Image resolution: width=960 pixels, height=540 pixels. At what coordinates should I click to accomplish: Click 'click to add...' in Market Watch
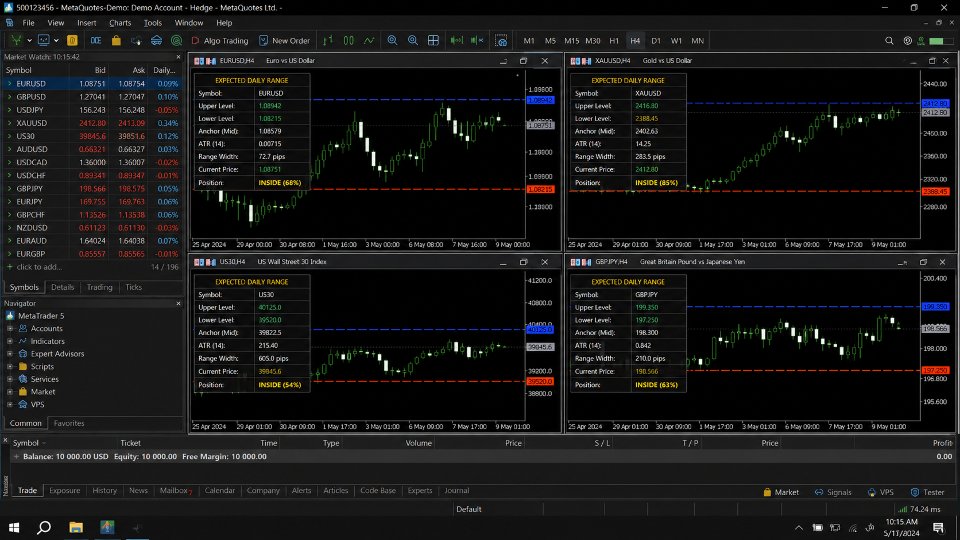coord(39,267)
